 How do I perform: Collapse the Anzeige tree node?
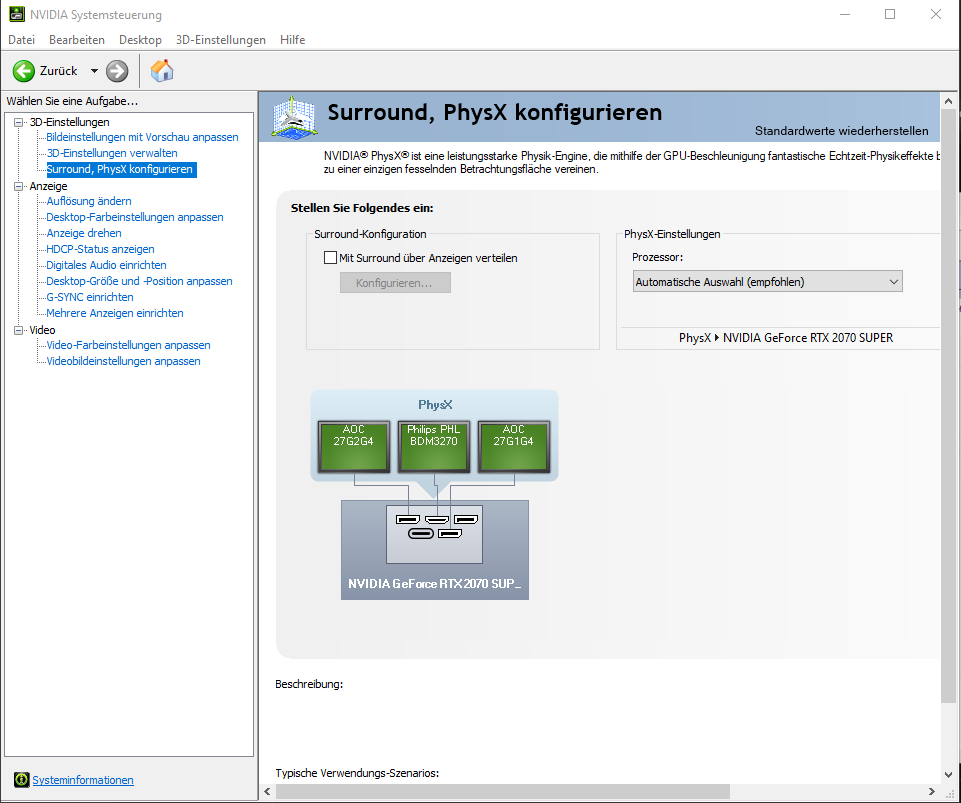pyautogui.click(x=18, y=186)
